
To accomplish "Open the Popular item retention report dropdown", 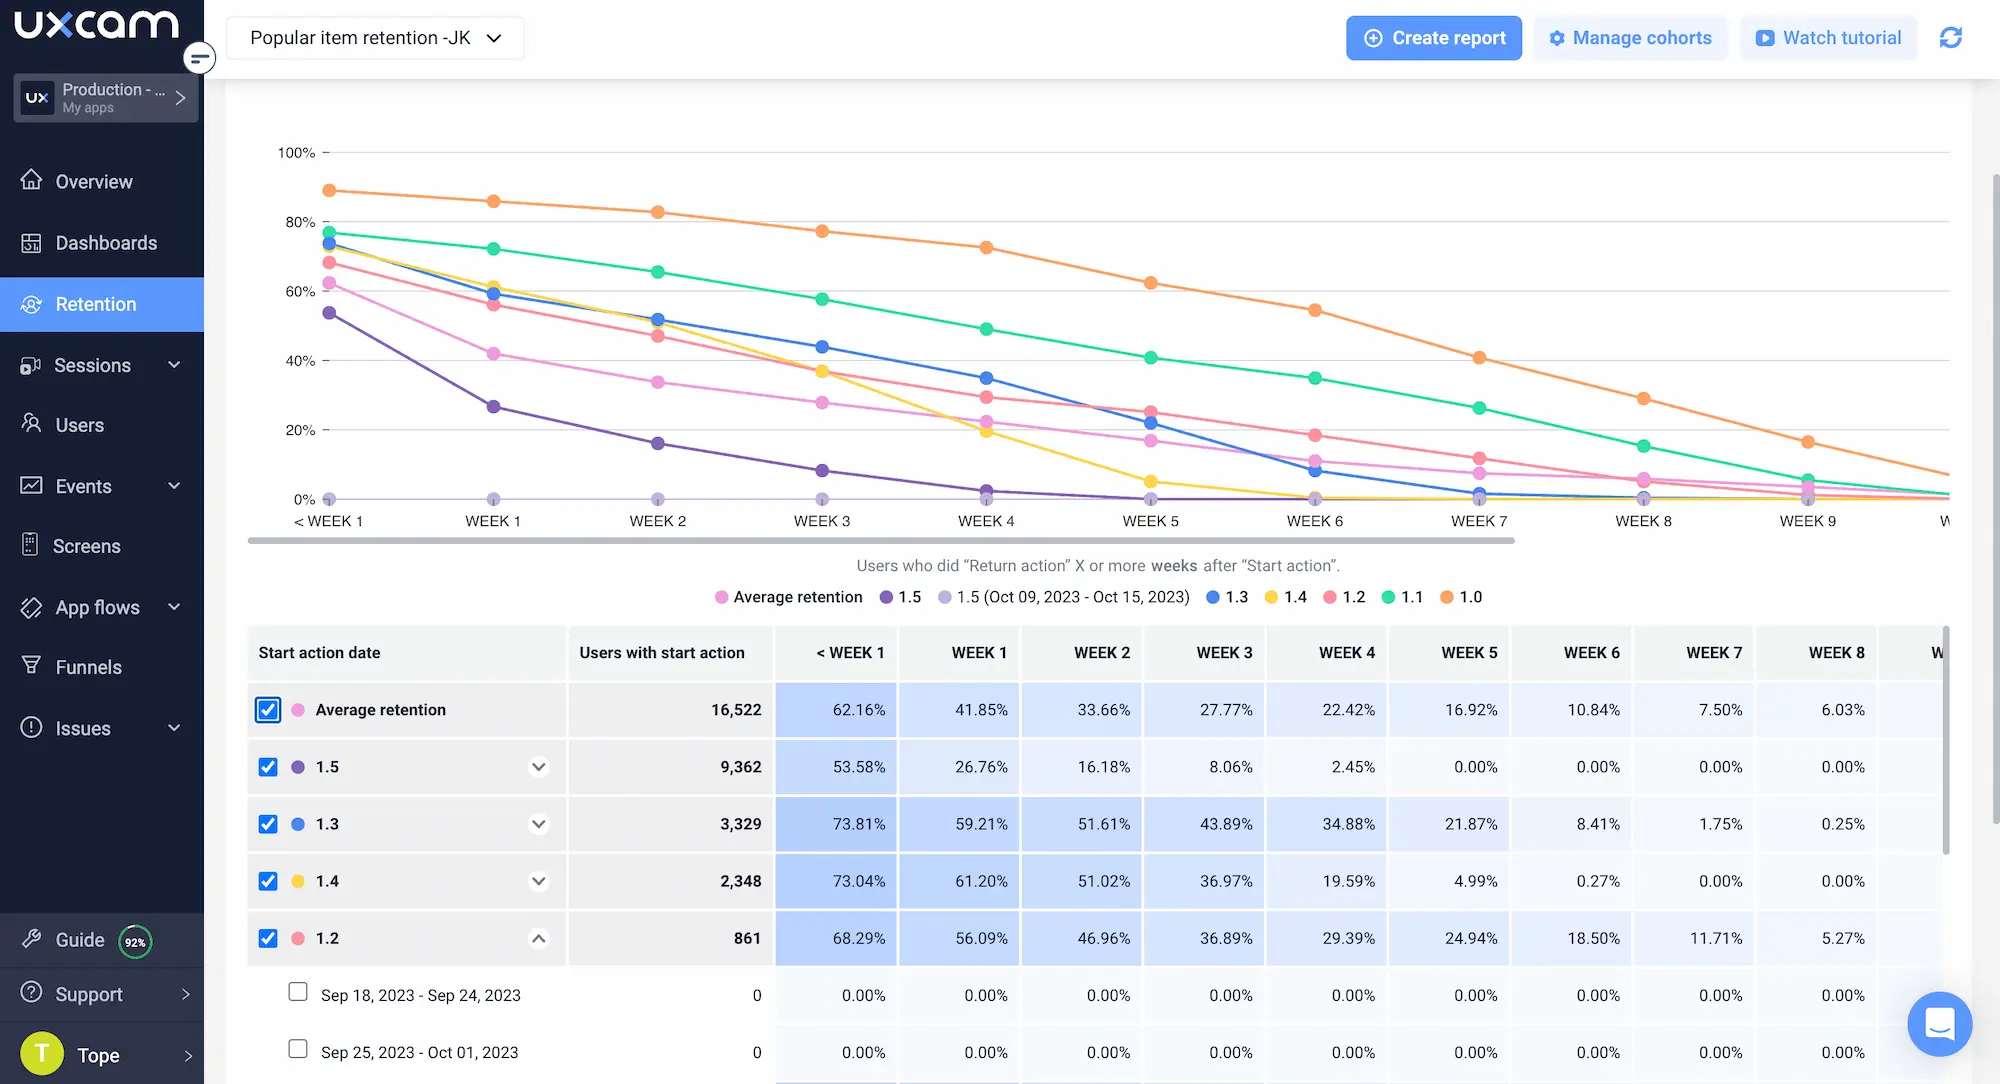I will tap(375, 38).
